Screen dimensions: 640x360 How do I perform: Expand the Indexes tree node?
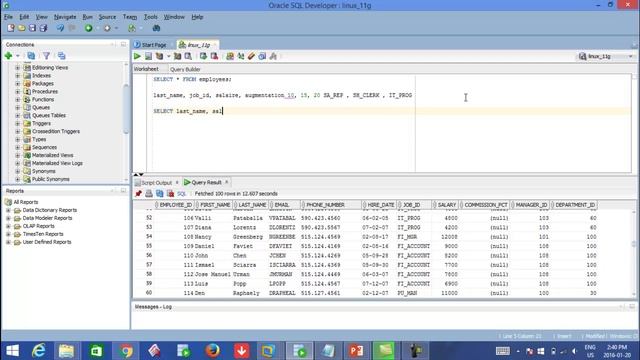tap(18, 76)
